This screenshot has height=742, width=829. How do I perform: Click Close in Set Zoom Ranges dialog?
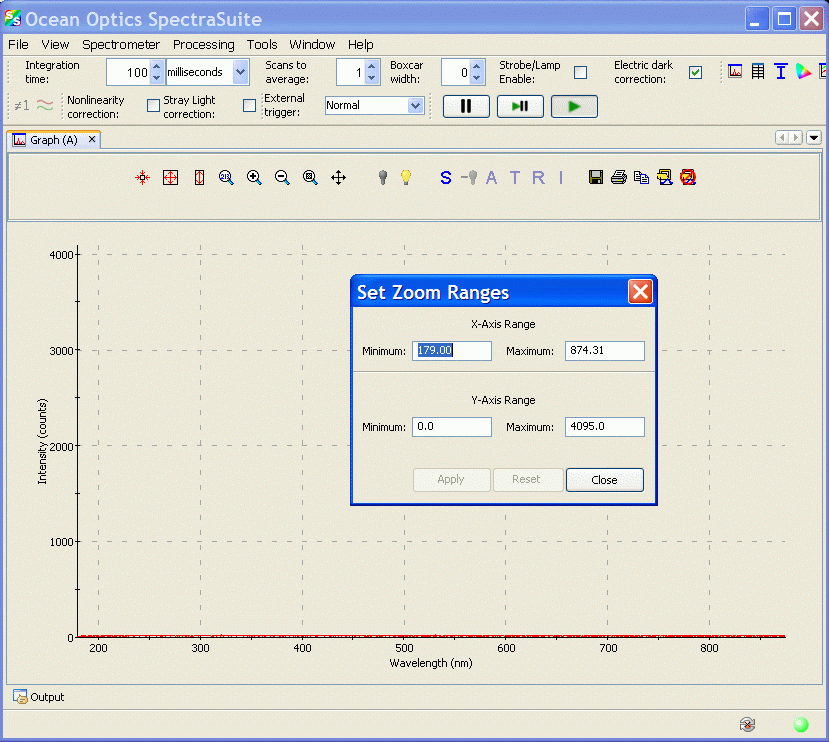[x=604, y=480]
